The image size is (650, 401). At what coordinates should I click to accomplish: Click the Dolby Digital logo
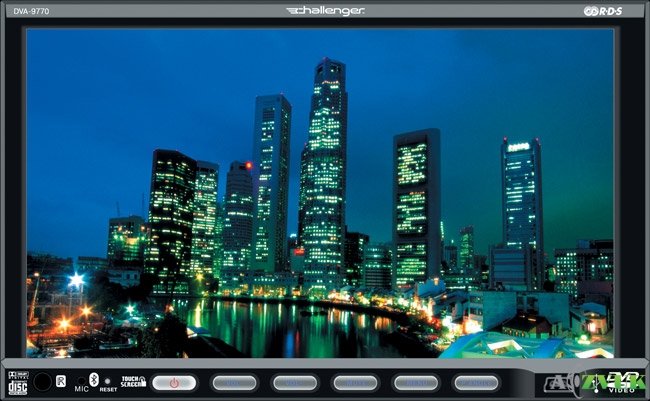16,373
